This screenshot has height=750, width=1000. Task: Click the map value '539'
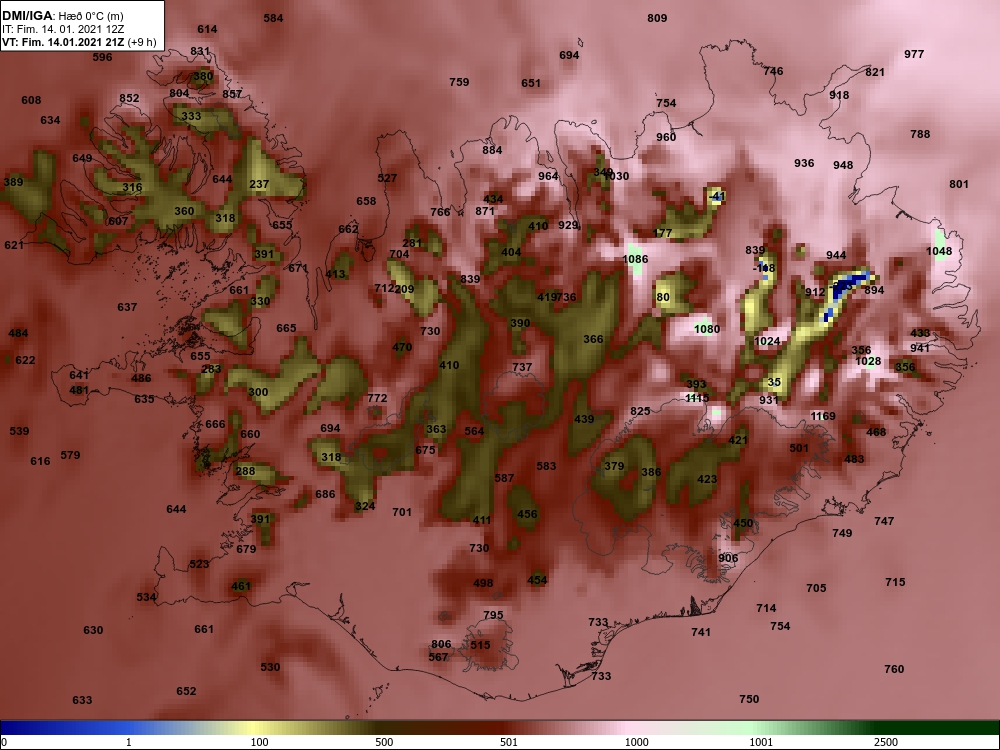point(19,431)
